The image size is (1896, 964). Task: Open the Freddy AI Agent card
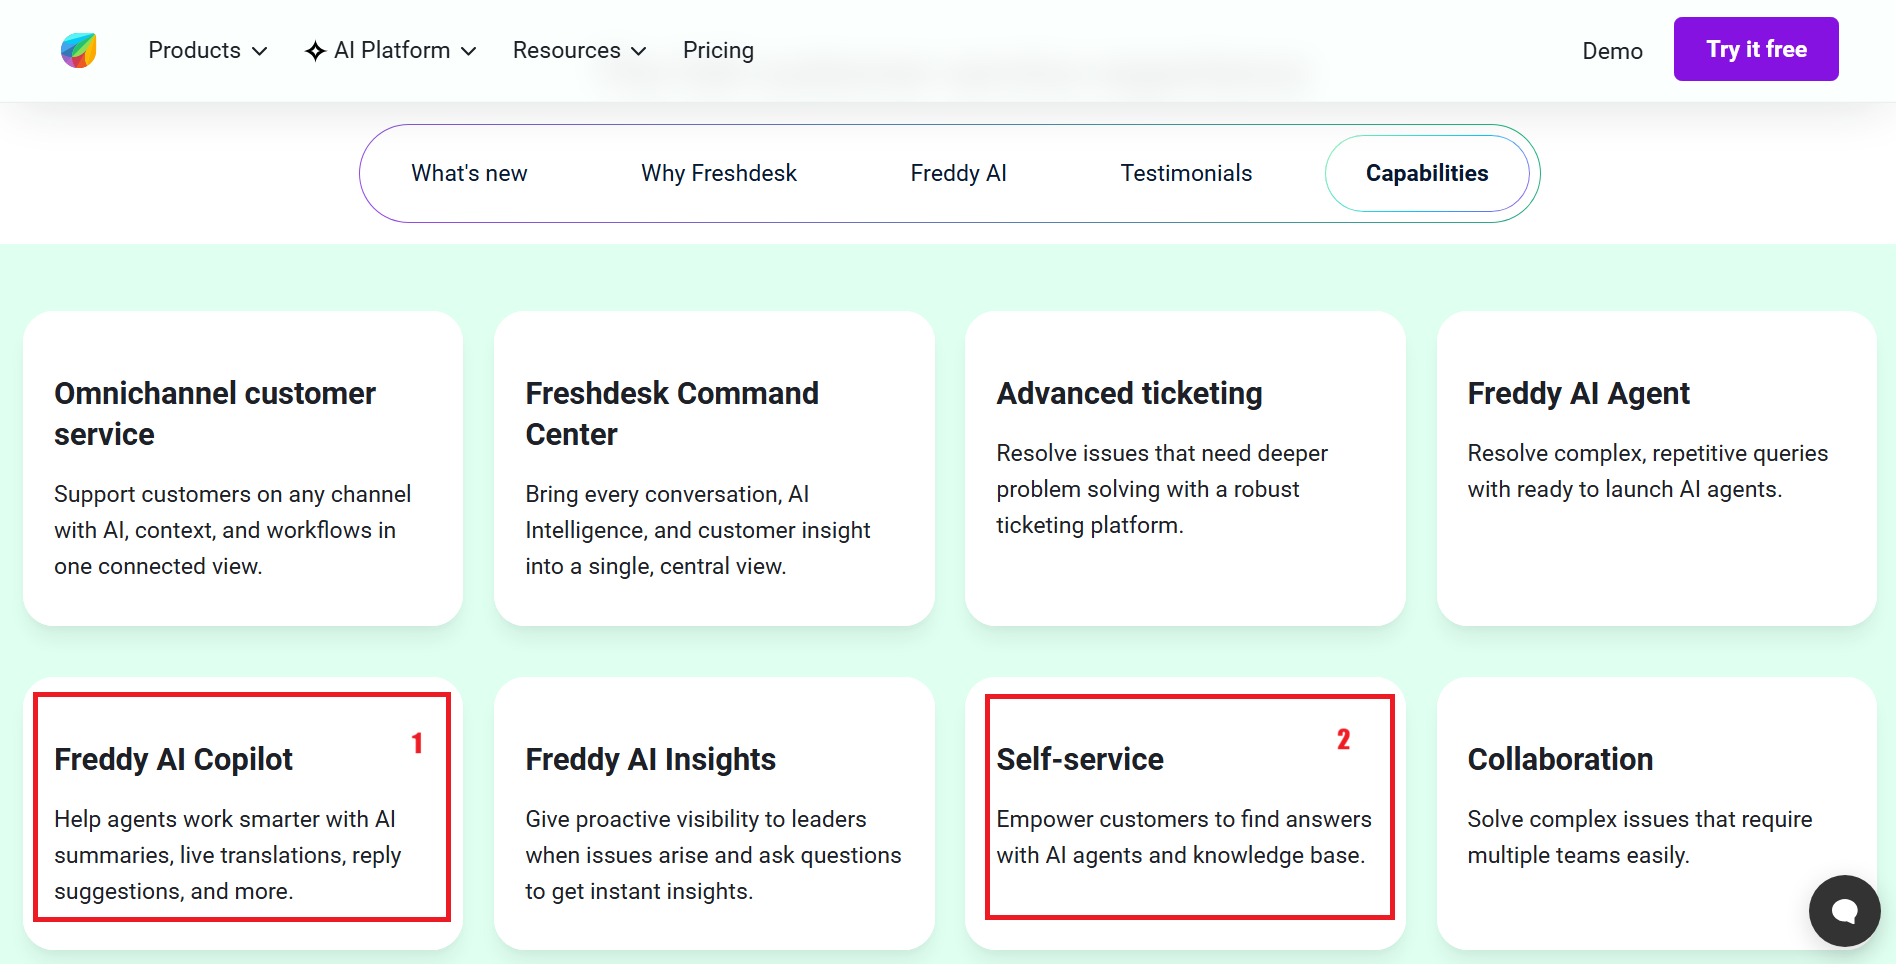click(x=1656, y=468)
